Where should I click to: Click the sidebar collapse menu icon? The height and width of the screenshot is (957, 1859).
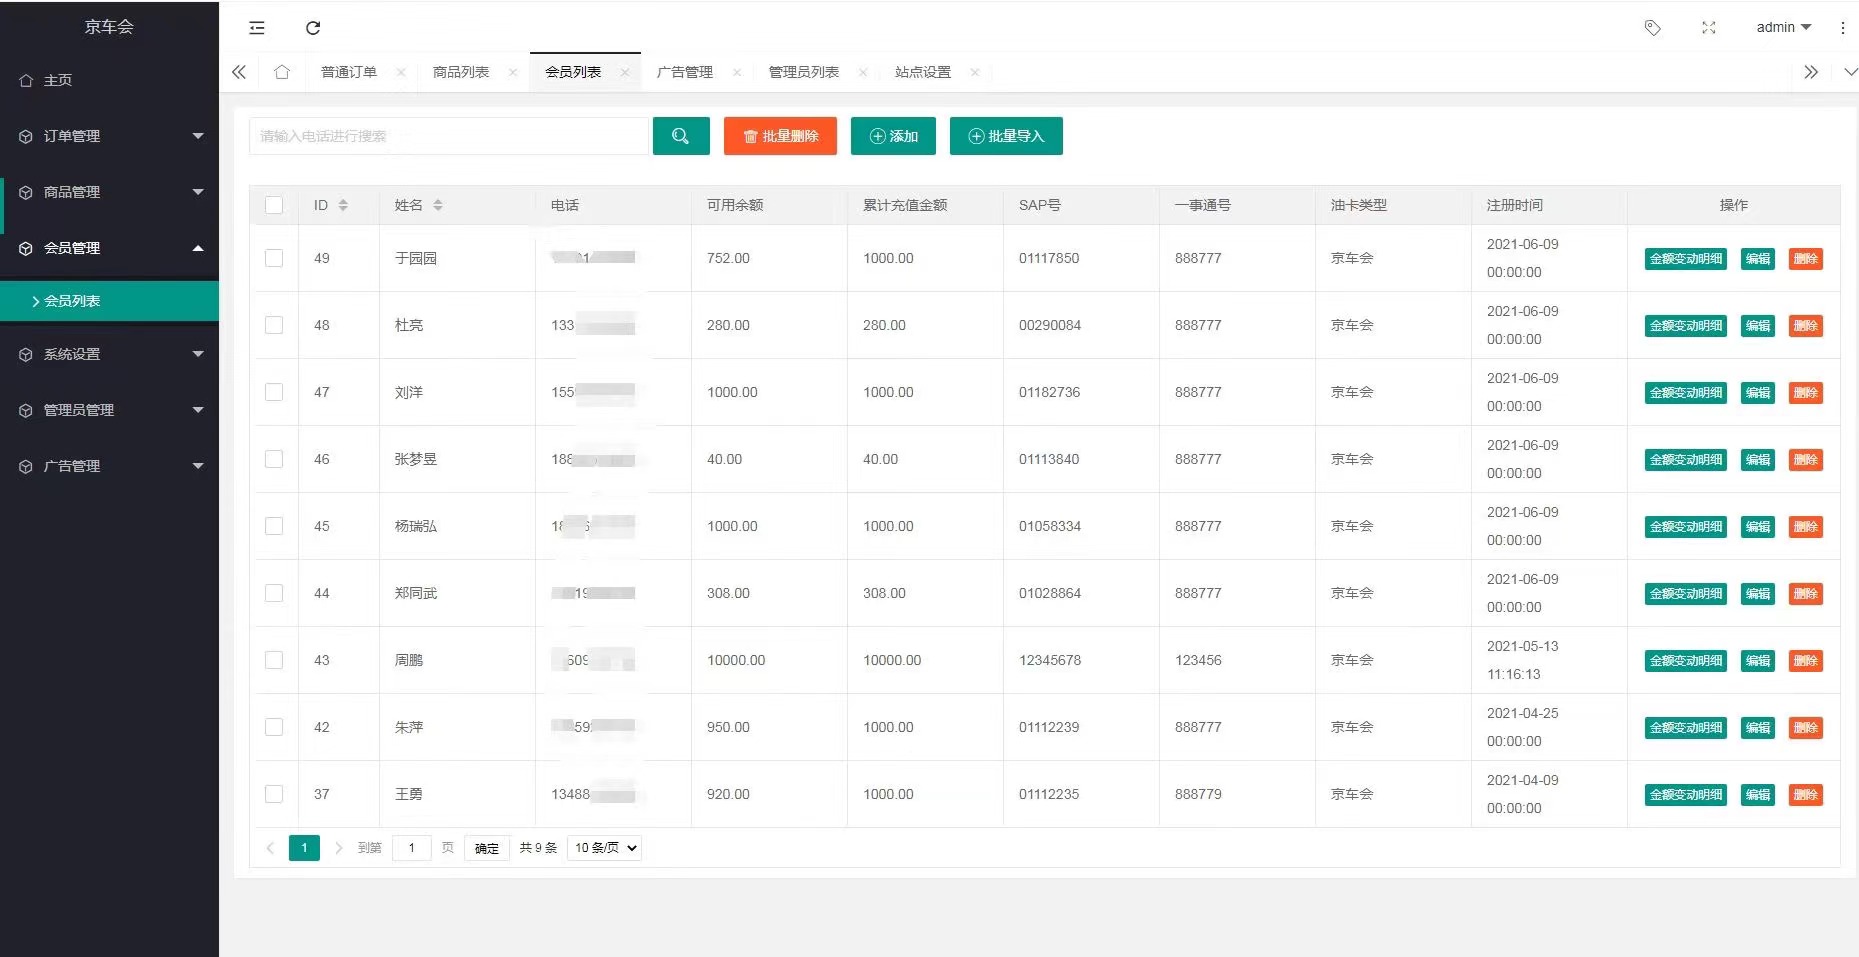click(257, 28)
